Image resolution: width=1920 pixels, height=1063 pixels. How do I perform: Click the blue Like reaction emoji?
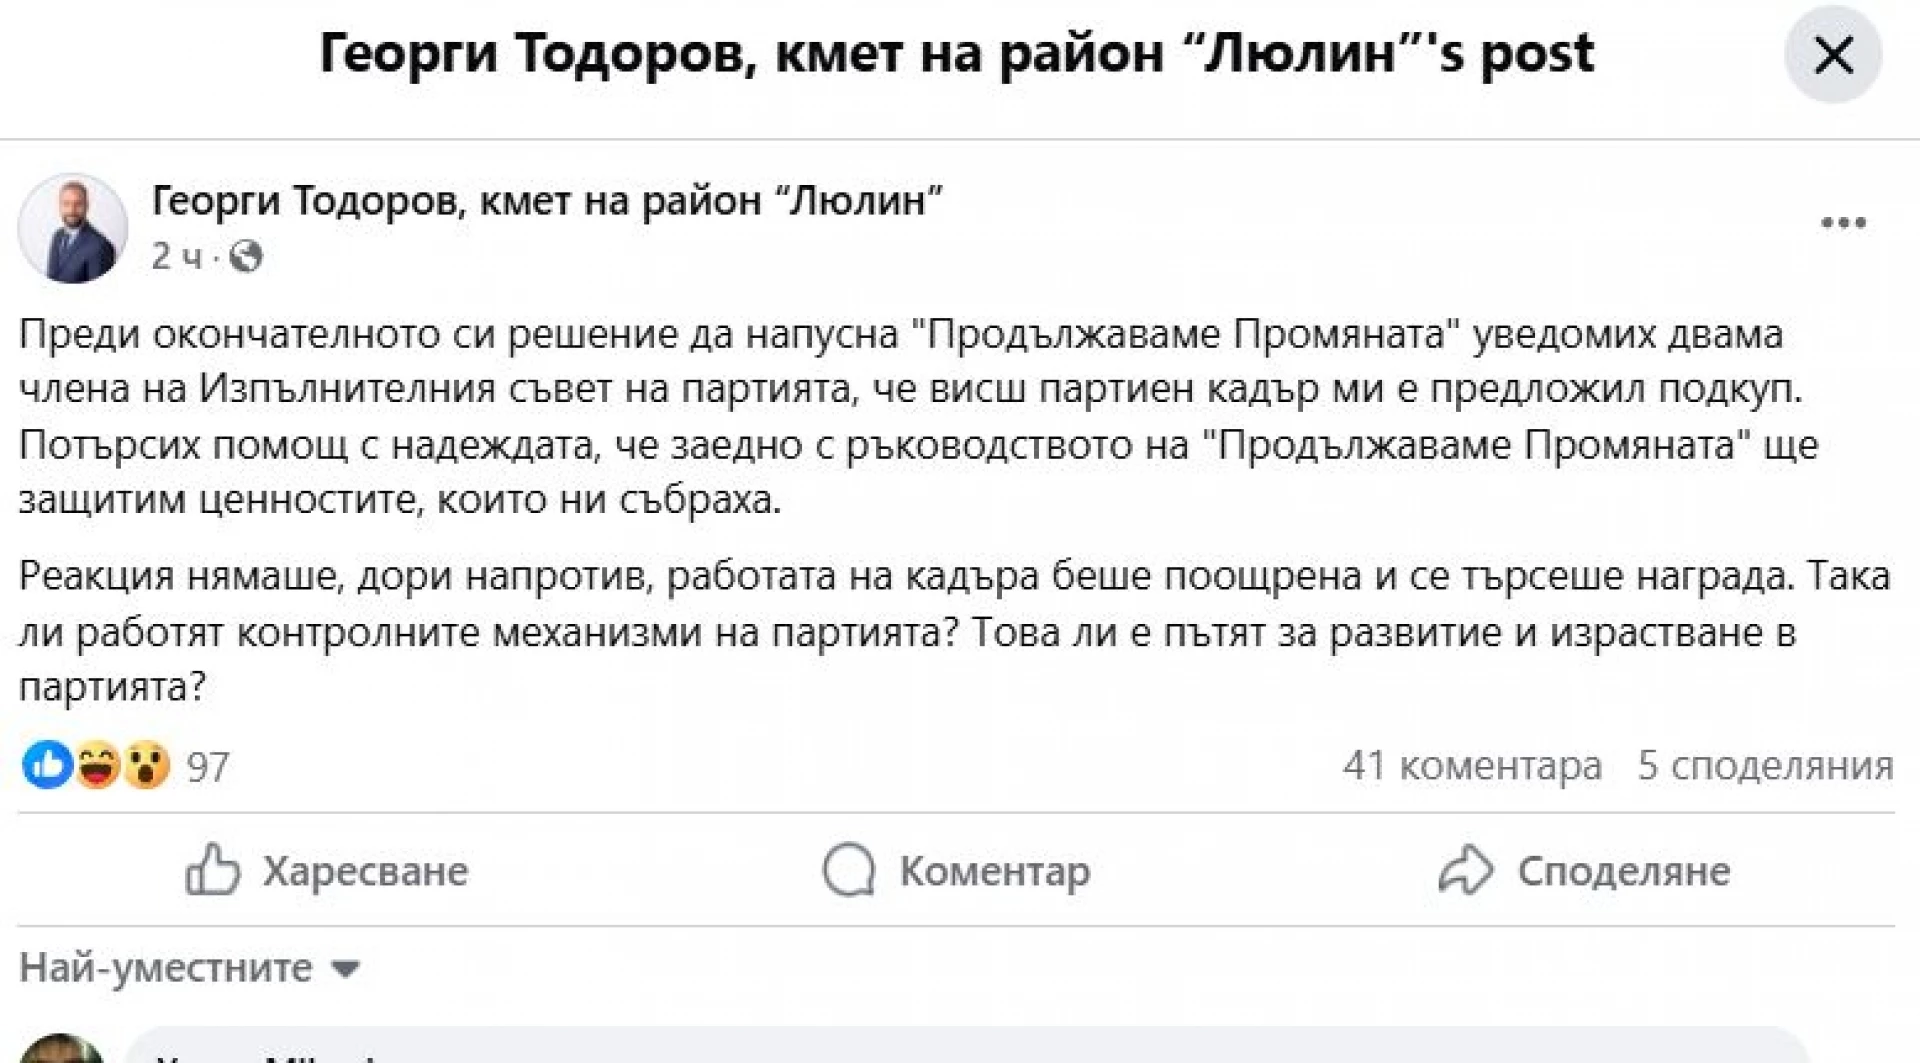click(x=47, y=766)
